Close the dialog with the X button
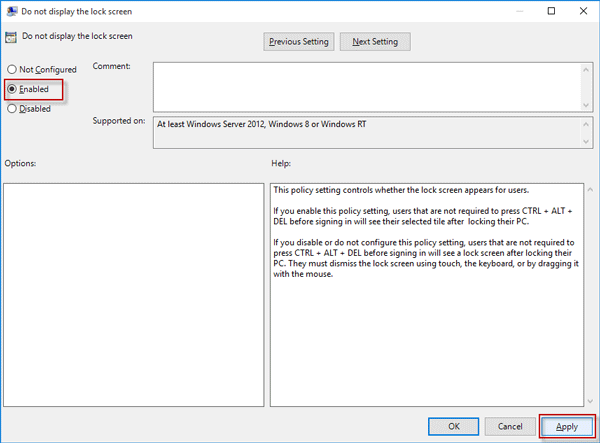This screenshot has width=600, height=443. pyautogui.click(x=581, y=12)
